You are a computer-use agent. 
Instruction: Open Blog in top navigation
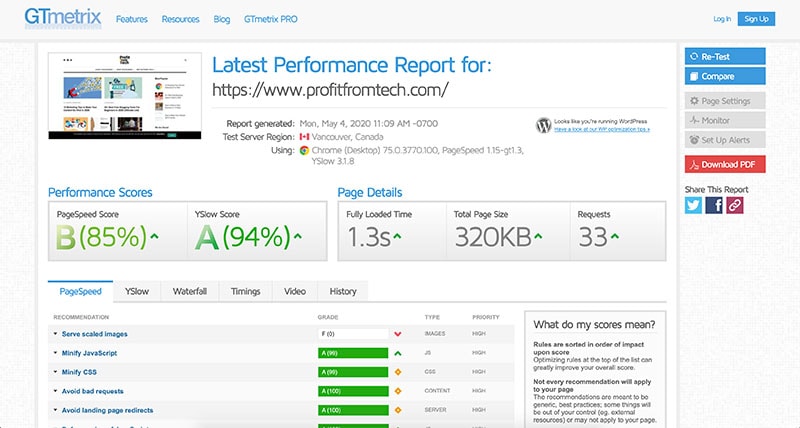pos(221,19)
